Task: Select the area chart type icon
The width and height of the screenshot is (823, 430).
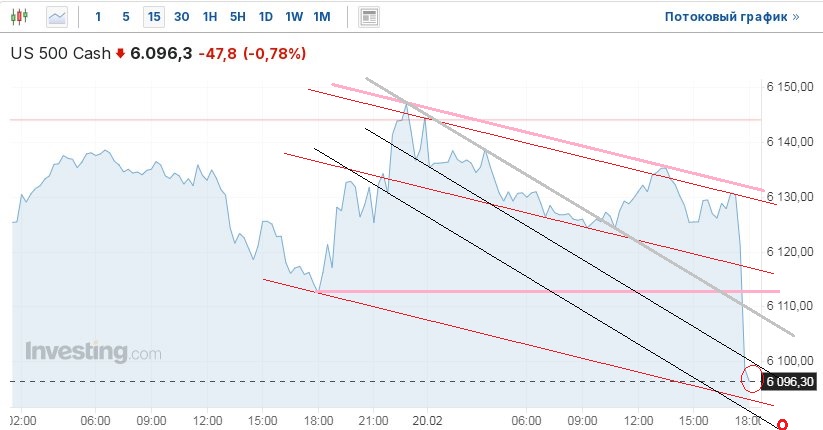Action: [58, 17]
